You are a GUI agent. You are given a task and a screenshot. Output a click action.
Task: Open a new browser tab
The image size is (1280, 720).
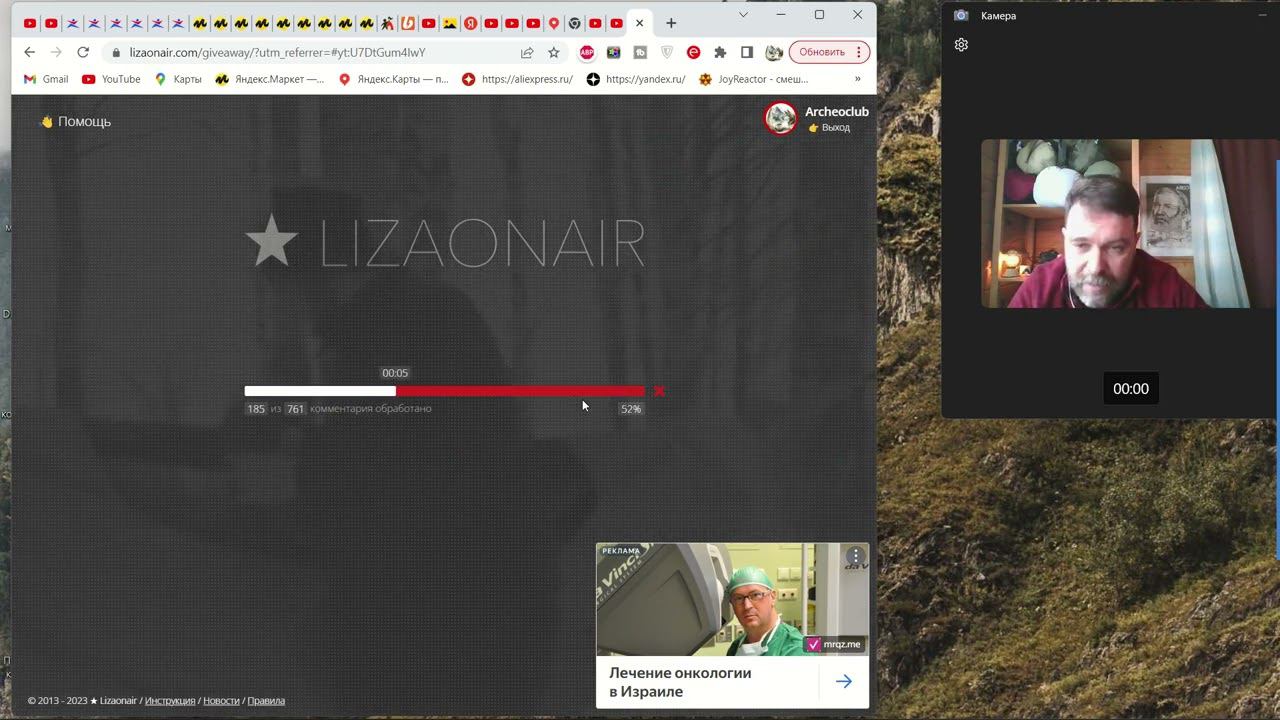[x=671, y=23]
